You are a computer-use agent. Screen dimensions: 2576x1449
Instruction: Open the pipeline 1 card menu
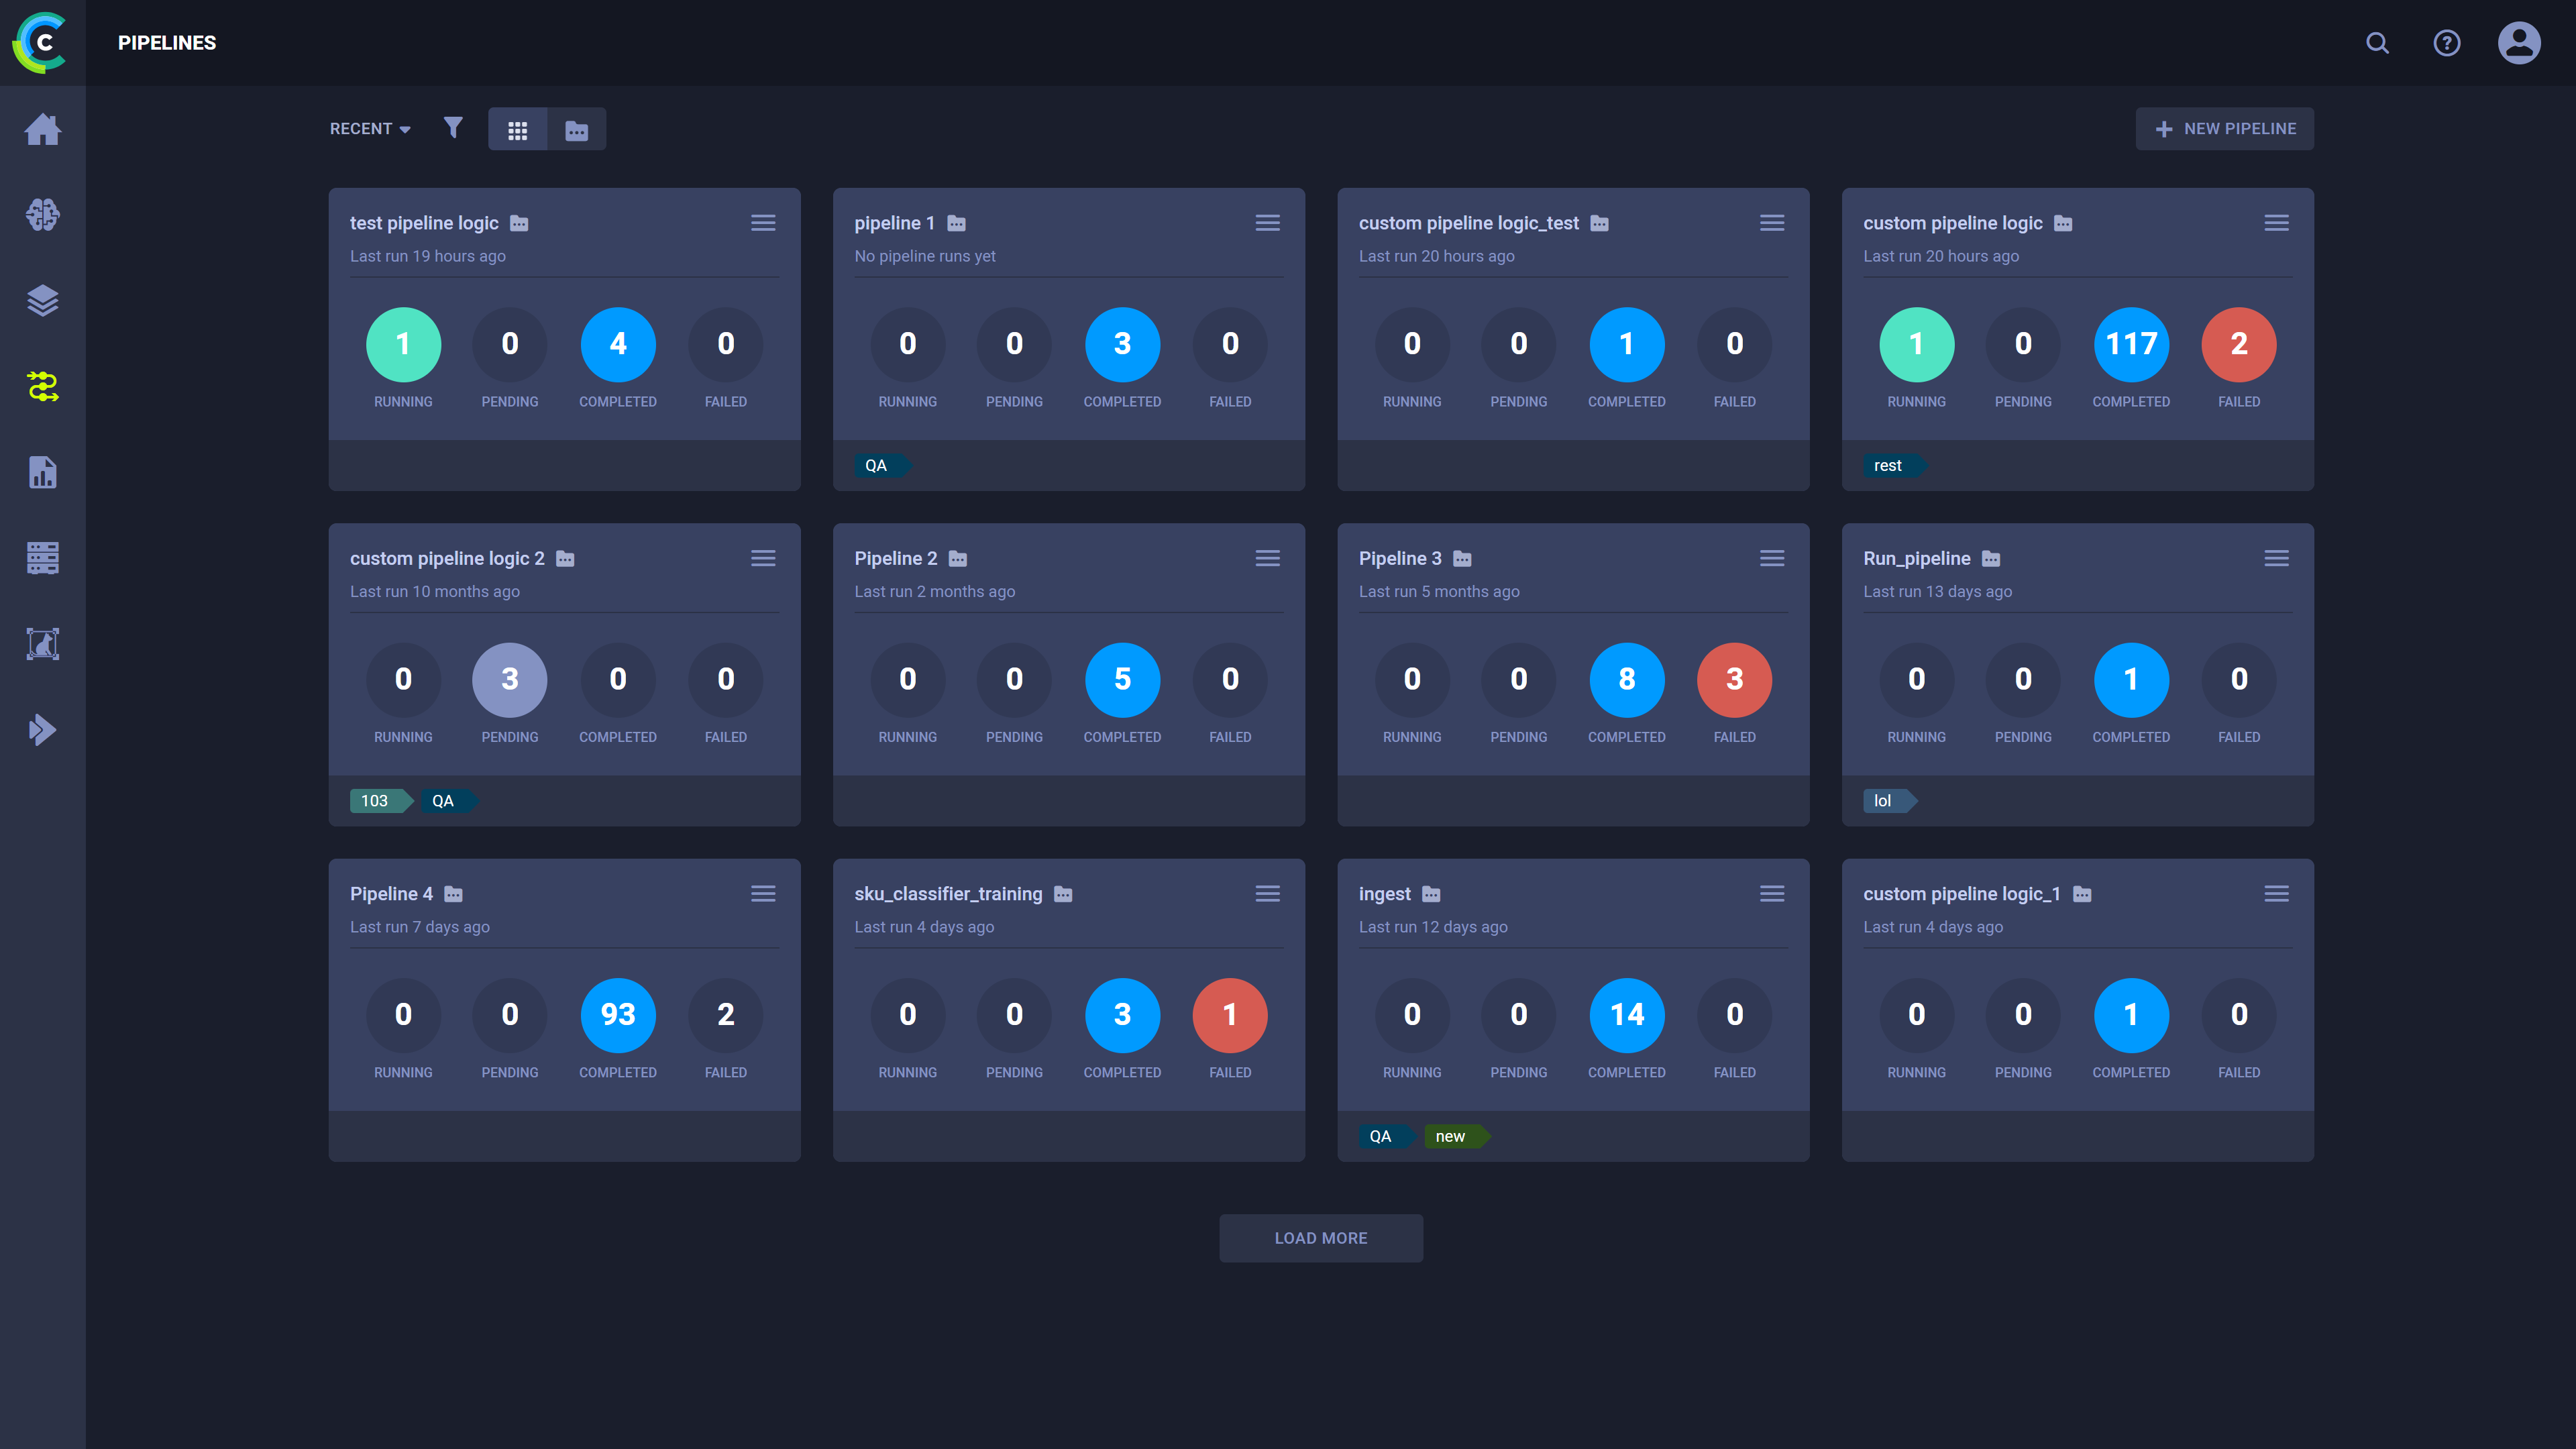pyautogui.click(x=1268, y=223)
